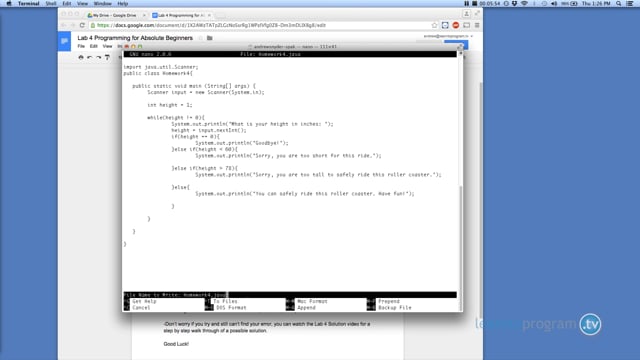Click the Google Docs home icon

[x=64, y=41]
